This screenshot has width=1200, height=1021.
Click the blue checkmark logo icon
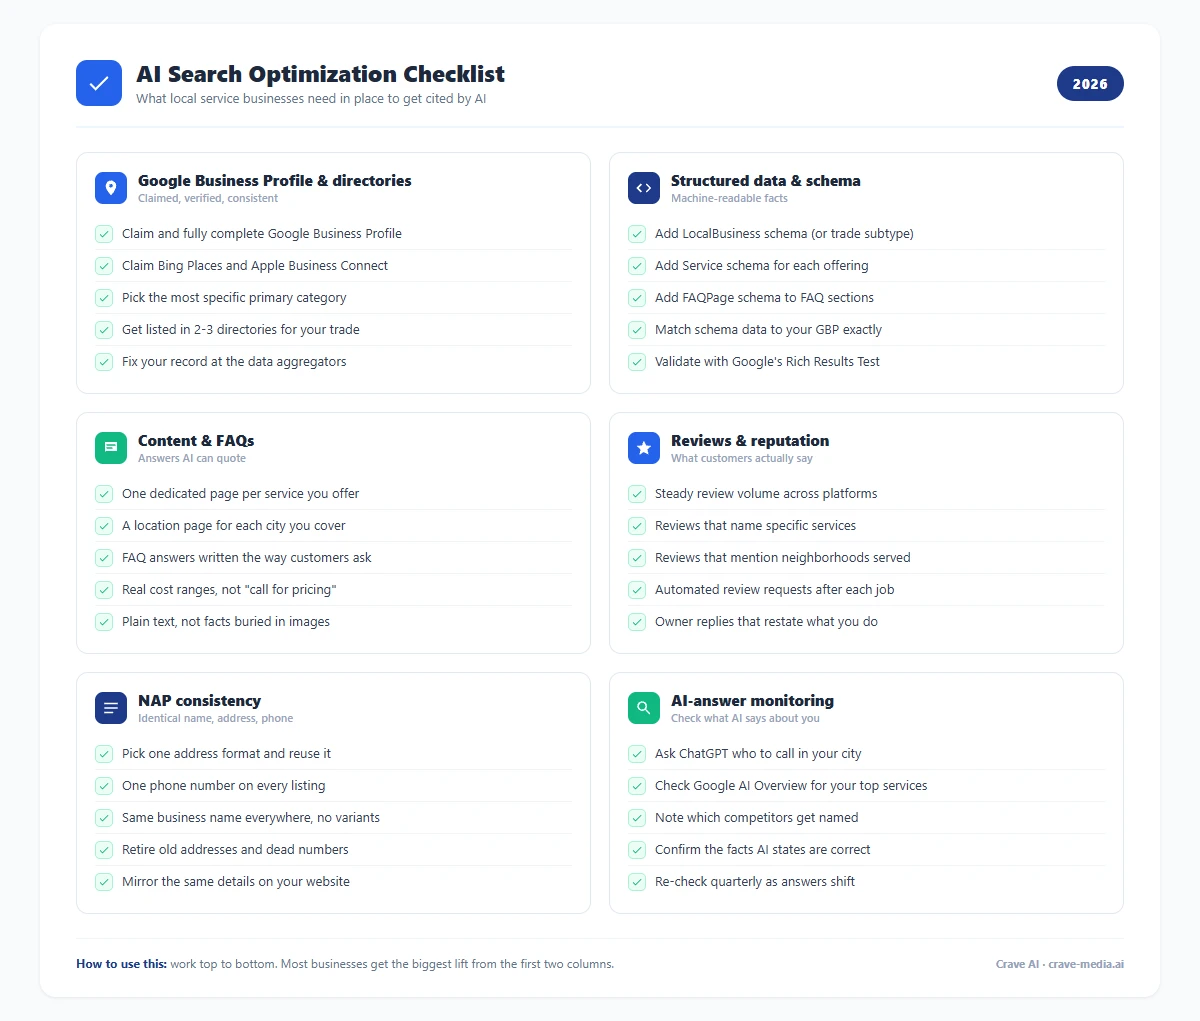point(99,83)
